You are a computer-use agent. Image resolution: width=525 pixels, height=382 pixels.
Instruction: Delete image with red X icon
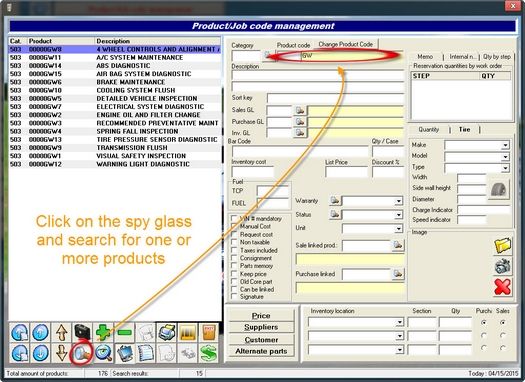503,287
